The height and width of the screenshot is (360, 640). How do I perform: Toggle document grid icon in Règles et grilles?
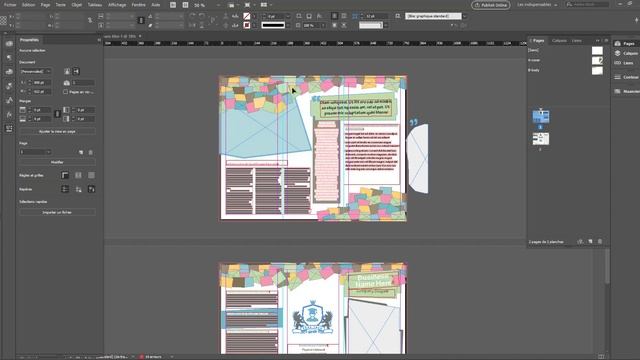tap(91, 175)
